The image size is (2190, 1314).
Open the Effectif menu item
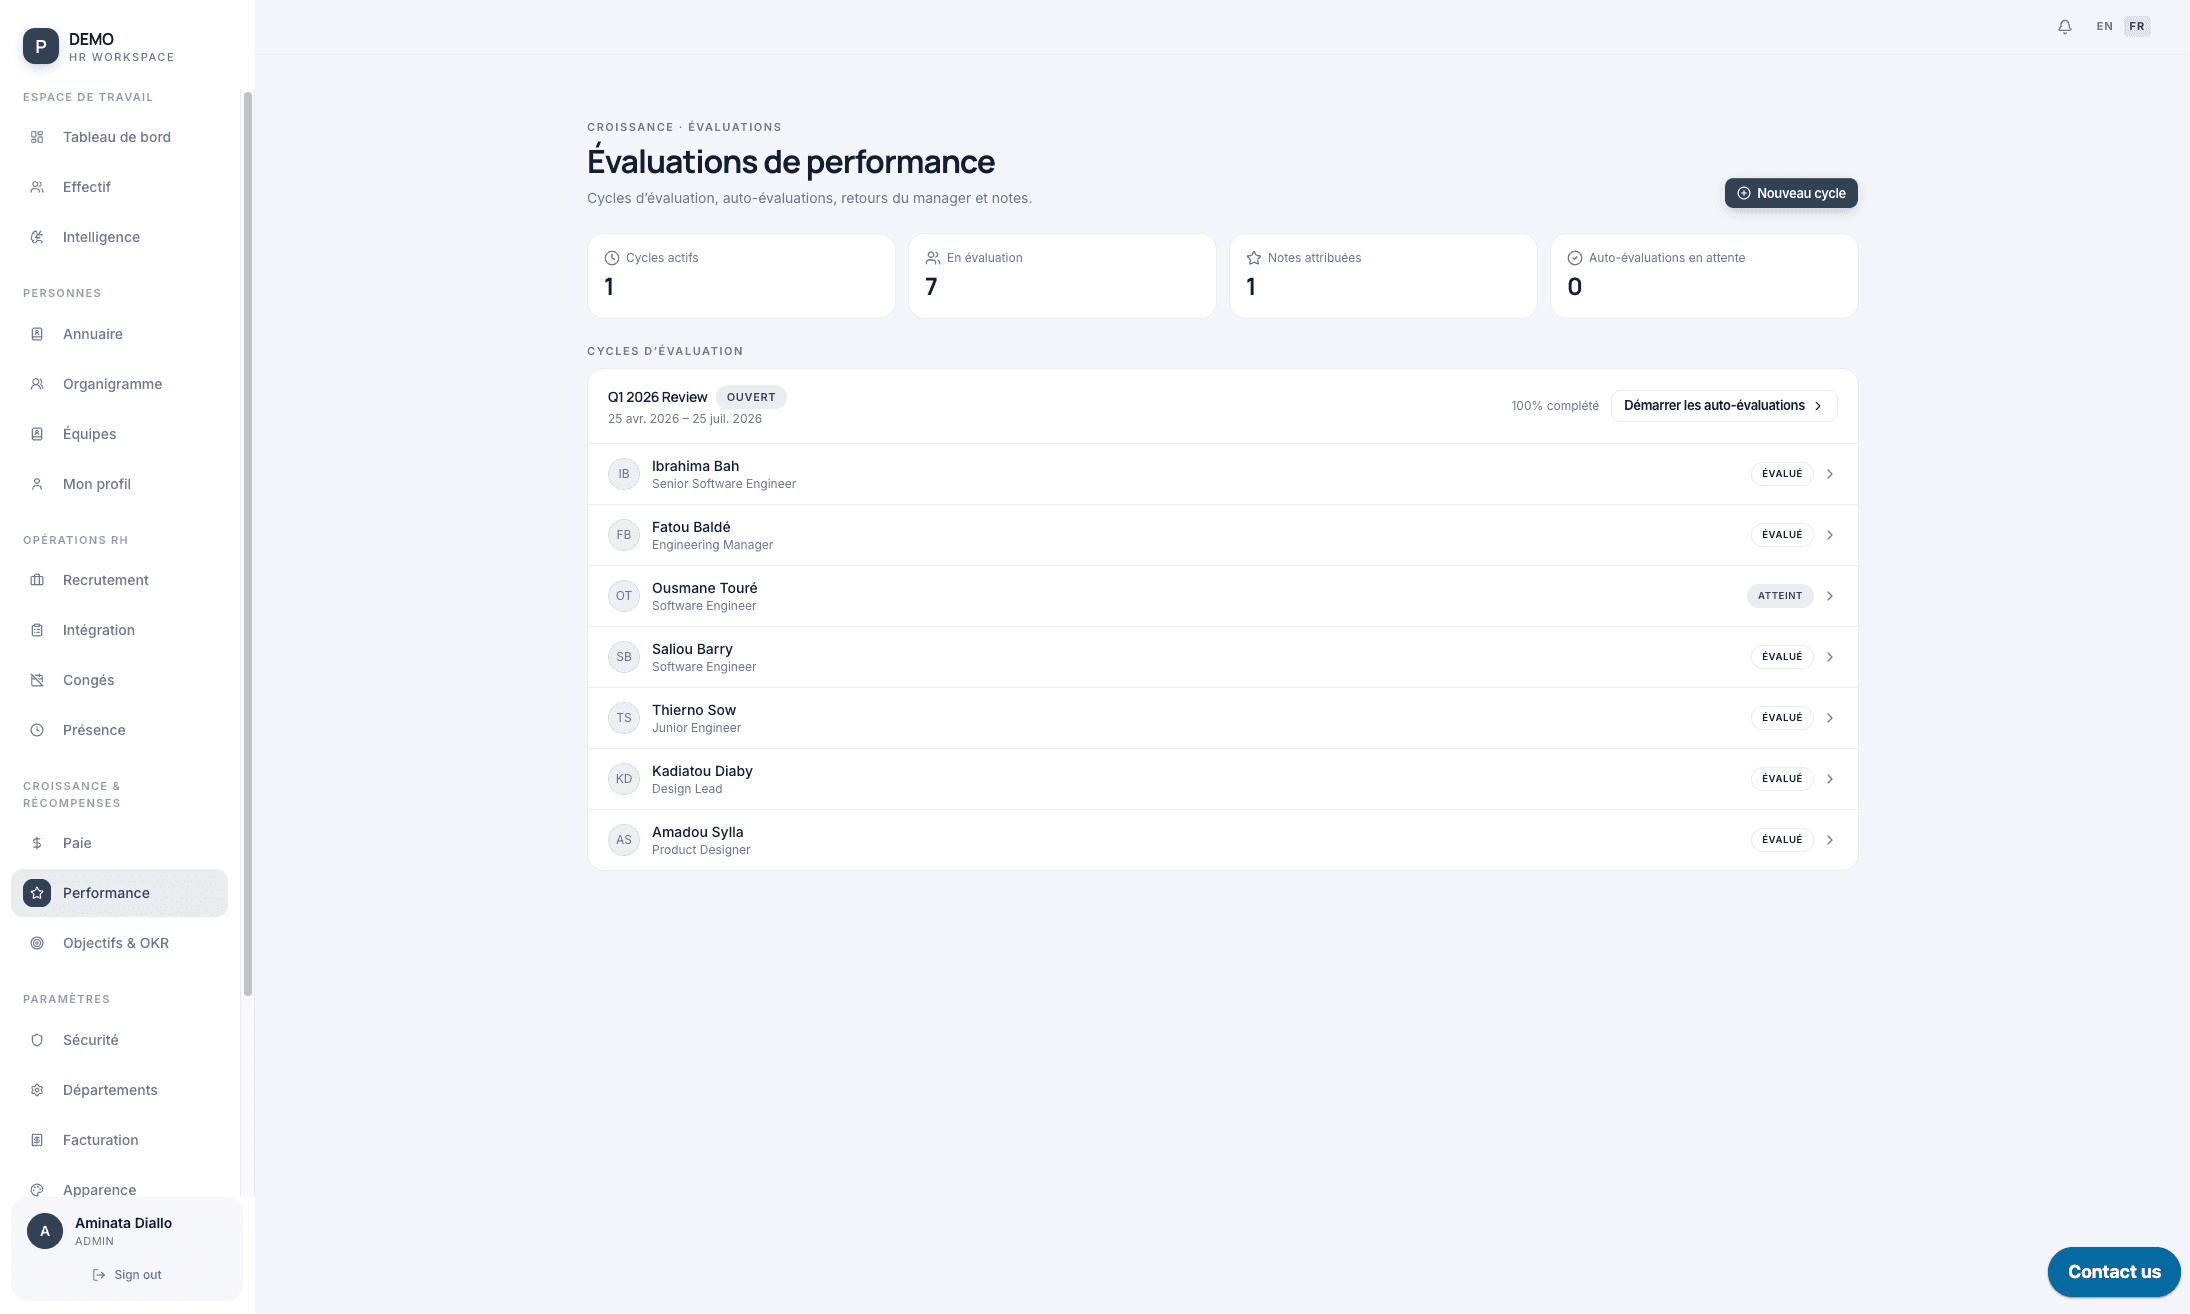click(x=119, y=187)
